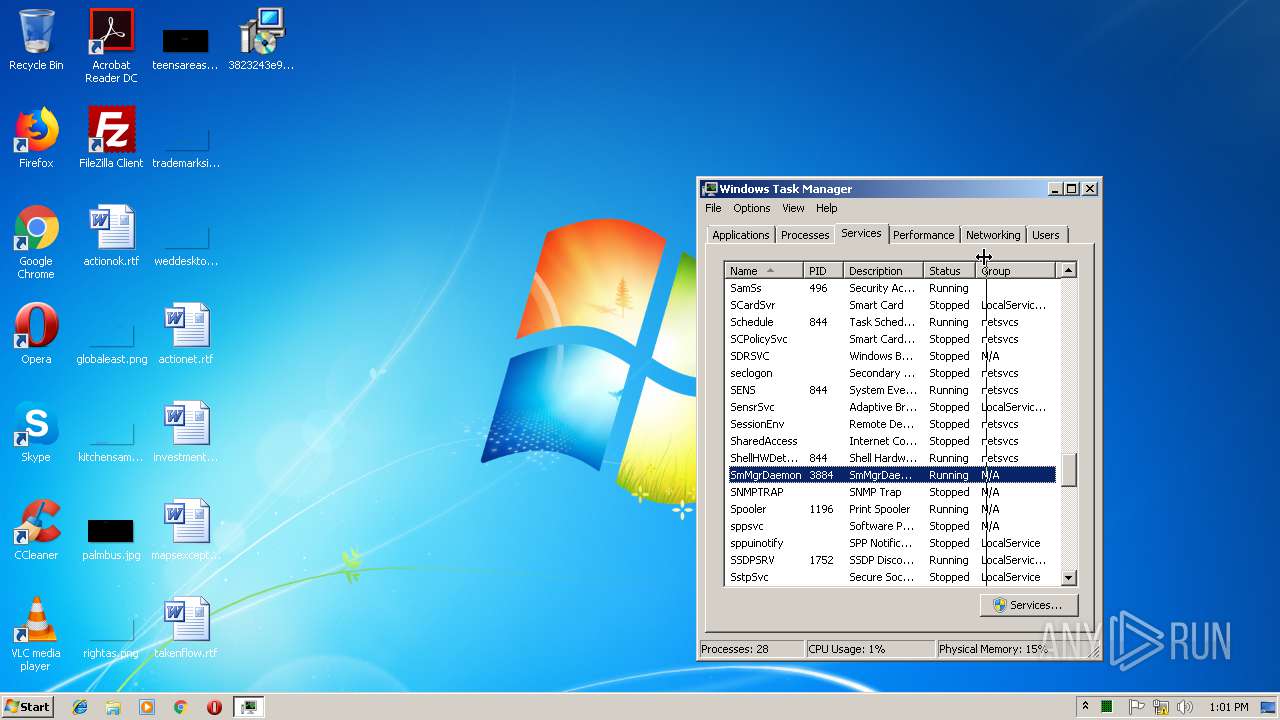Select the weddeskto desktop file
The height and width of the screenshot is (720, 1280).
185,244
